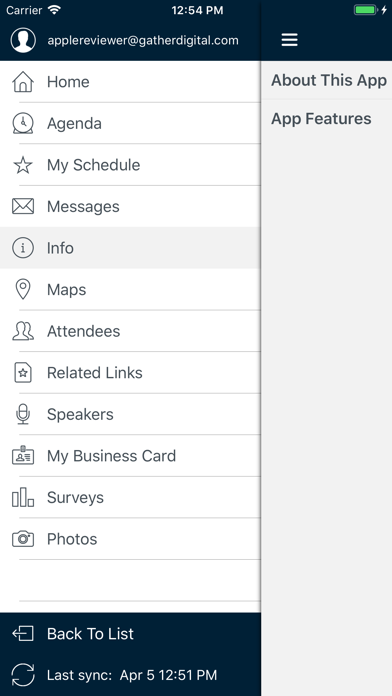392x696 pixels.
Task: Click the Surveys bar chart icon
Action: 23,497
